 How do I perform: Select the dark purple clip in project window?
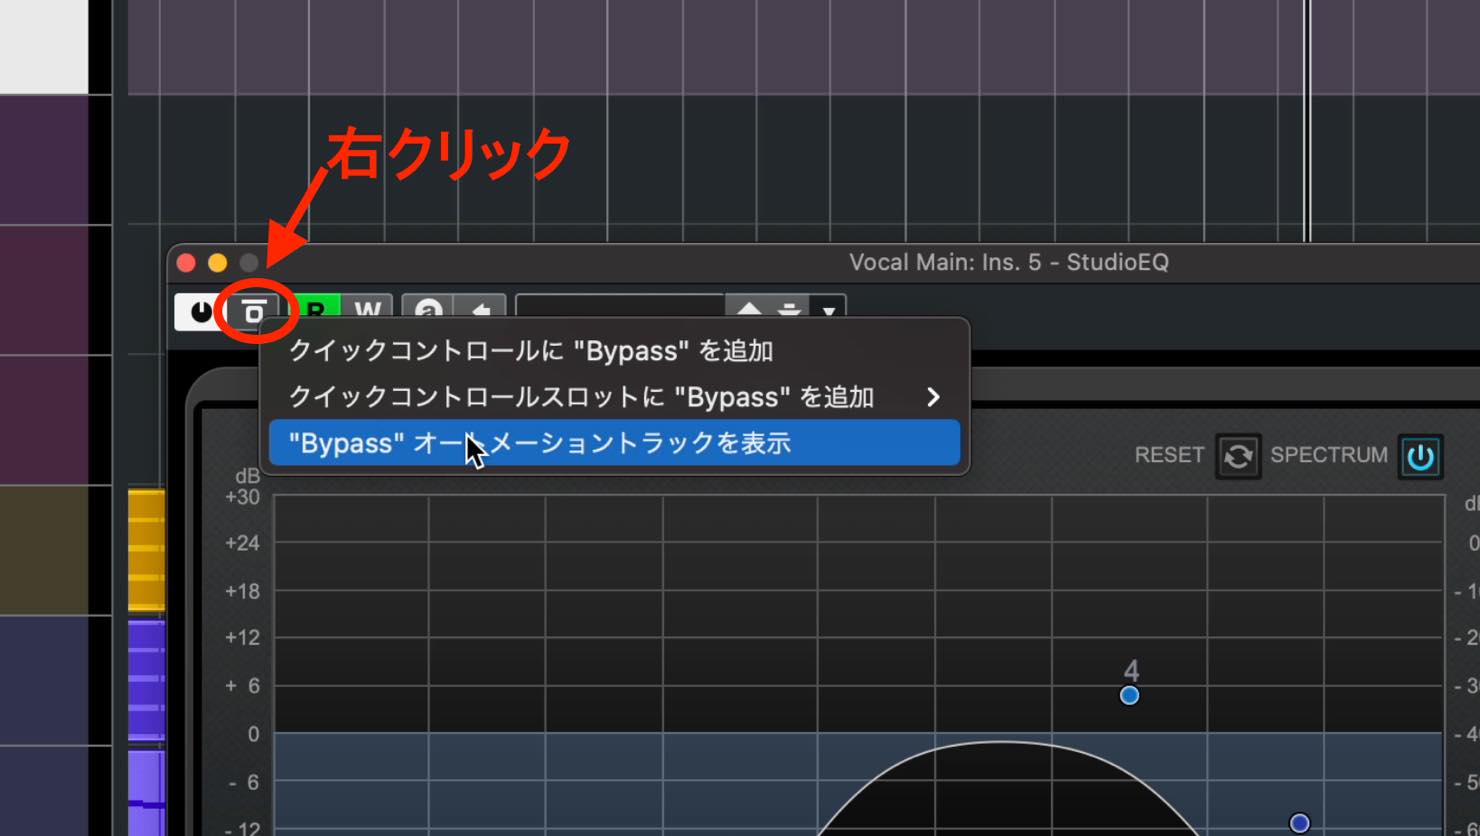pyautogui.click(x=146, y=681)
